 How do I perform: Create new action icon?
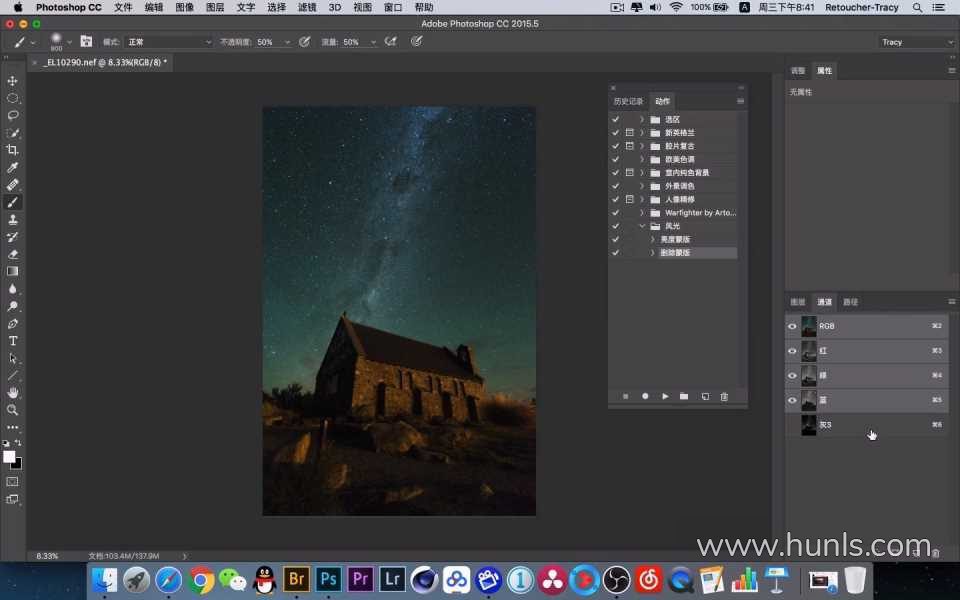(x=705, y=396)
